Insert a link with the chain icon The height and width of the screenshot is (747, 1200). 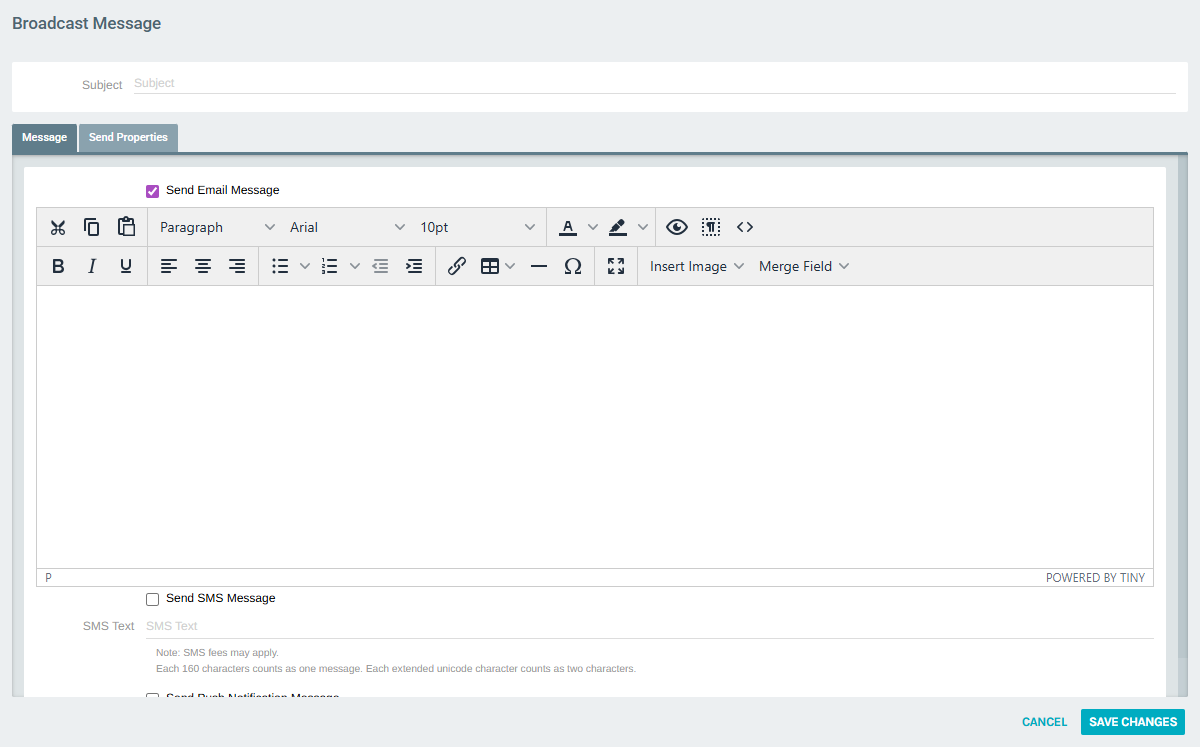457,266
